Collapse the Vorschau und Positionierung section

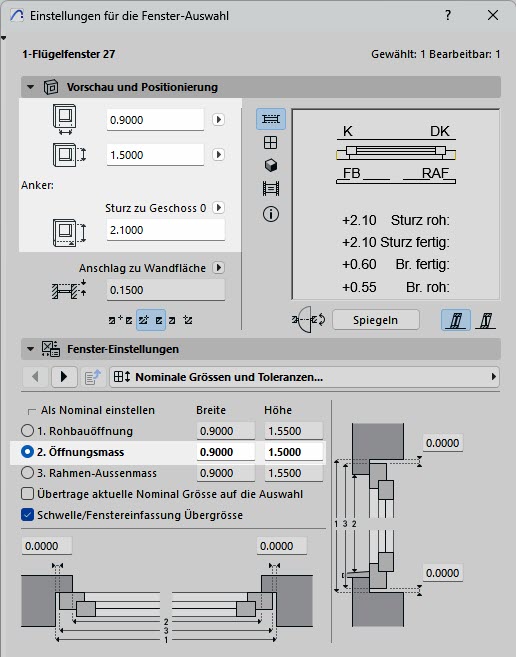(30, 87)
